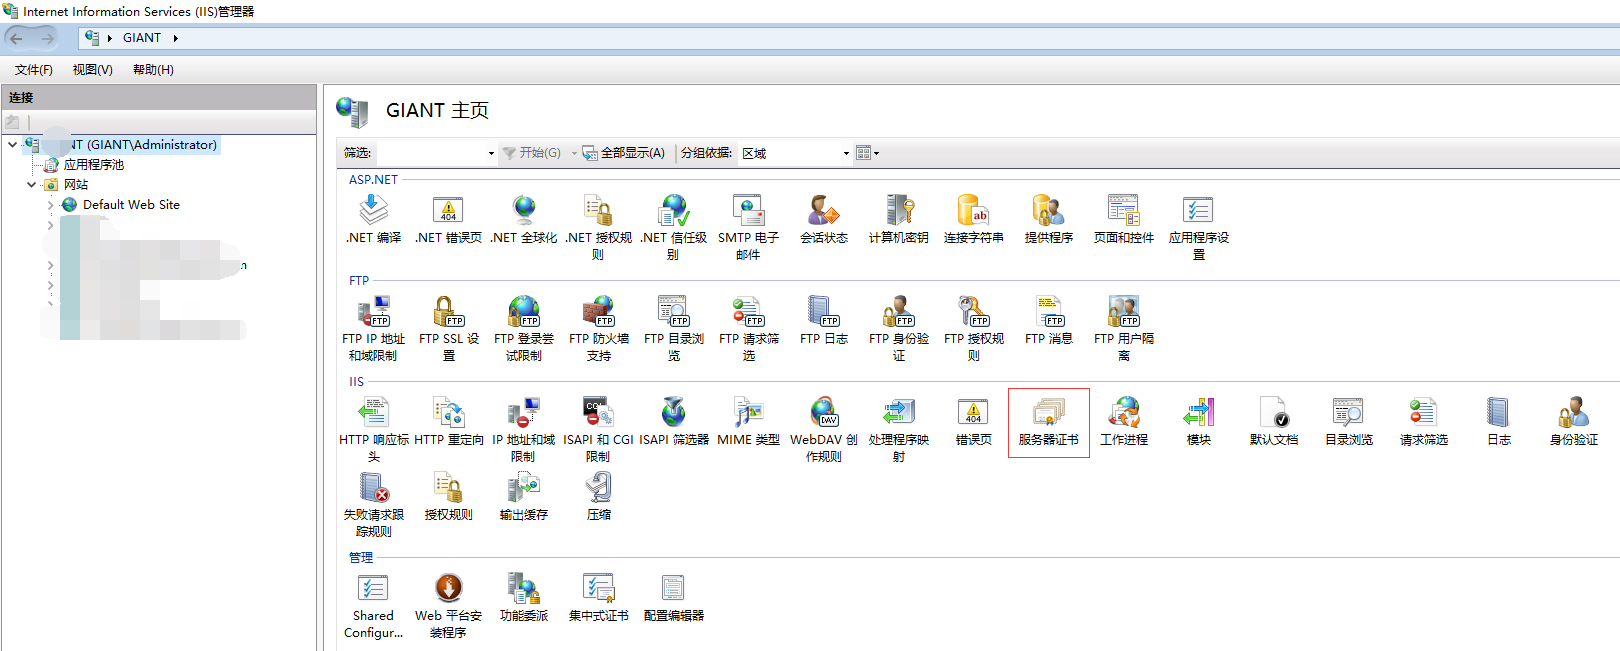Open HTTP 重定向
The image size is (1620, 651).
448,422
